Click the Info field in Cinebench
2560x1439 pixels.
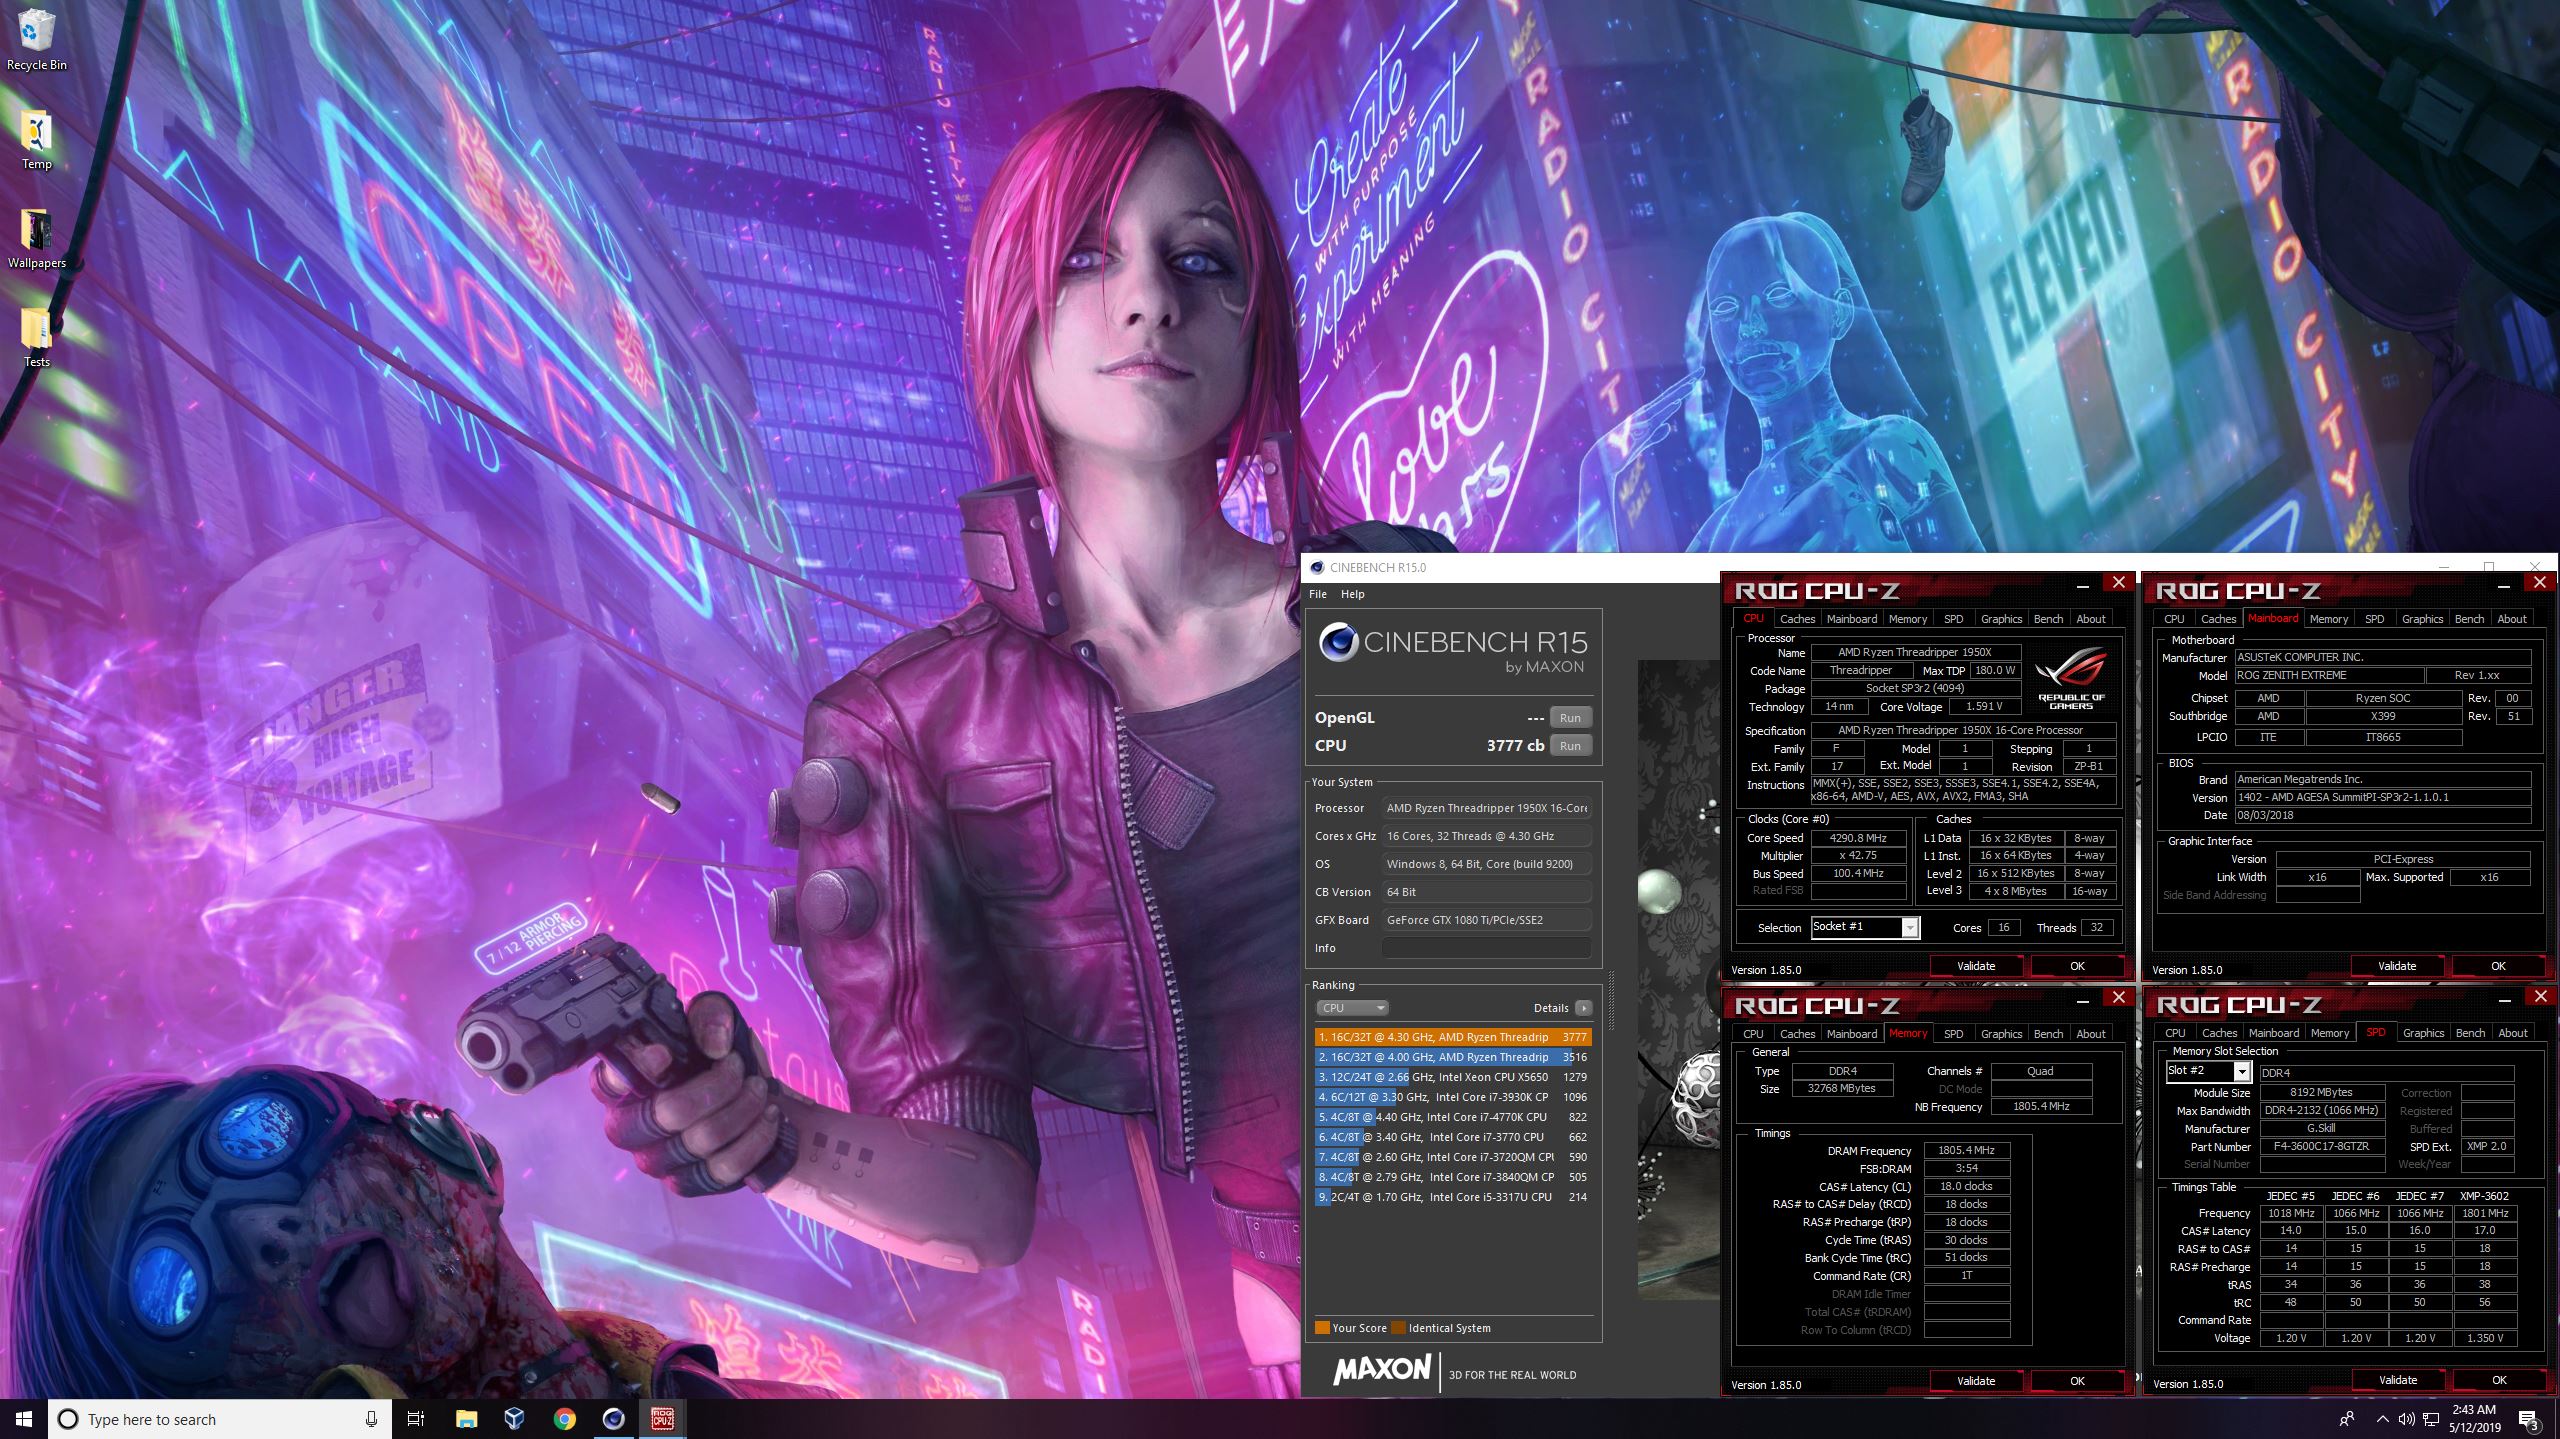[1487, 948]
